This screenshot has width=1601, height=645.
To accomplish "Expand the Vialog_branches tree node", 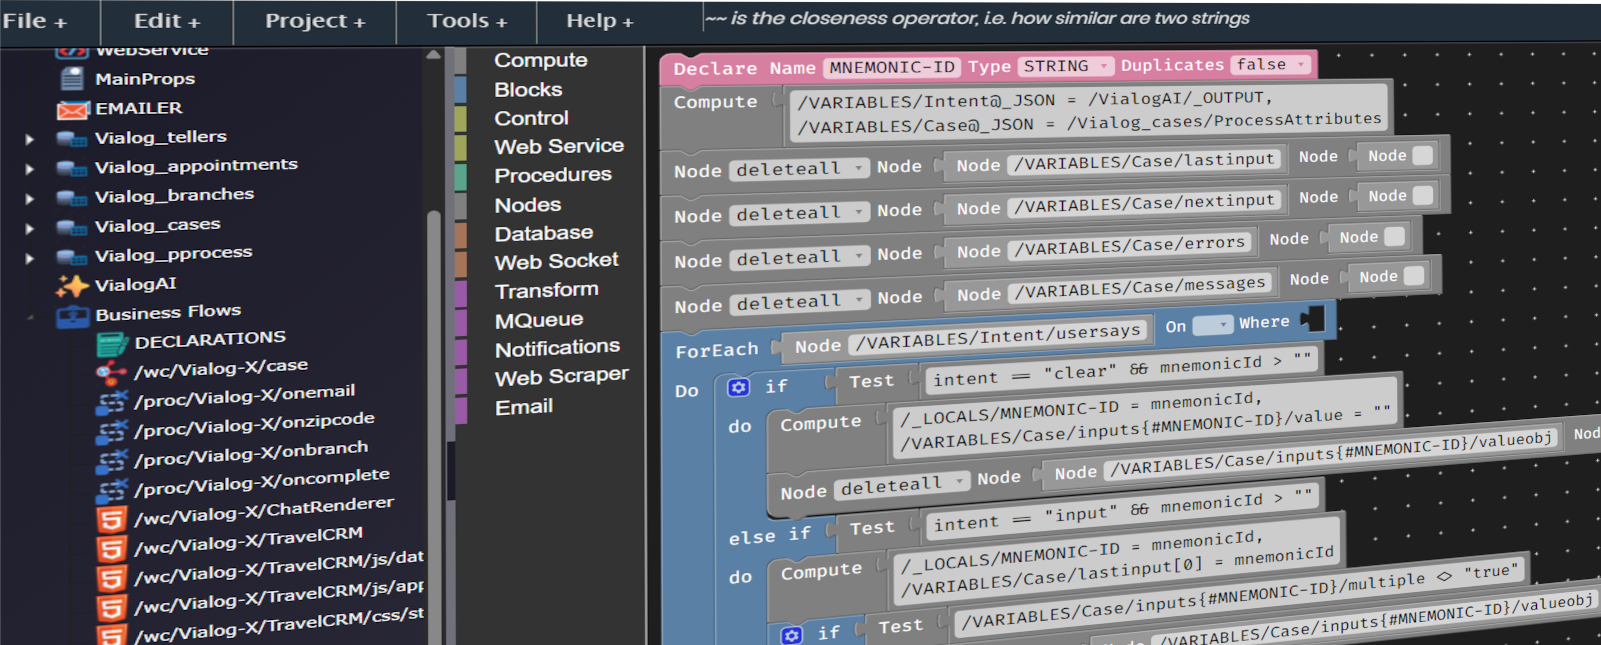I will [x=30, y=199].
